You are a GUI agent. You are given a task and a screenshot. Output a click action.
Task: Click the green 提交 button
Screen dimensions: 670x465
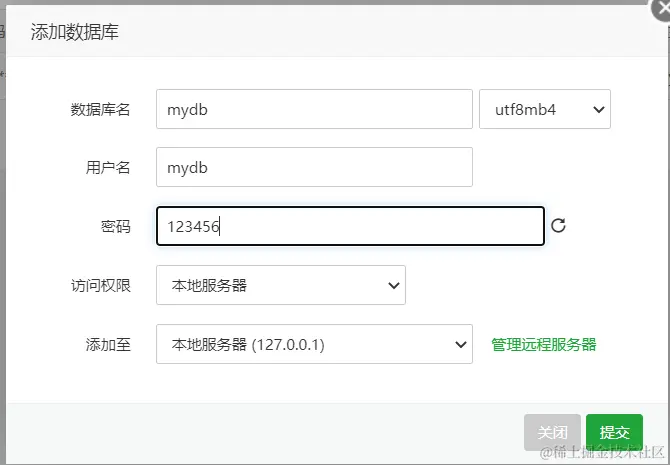coord(614,432)
